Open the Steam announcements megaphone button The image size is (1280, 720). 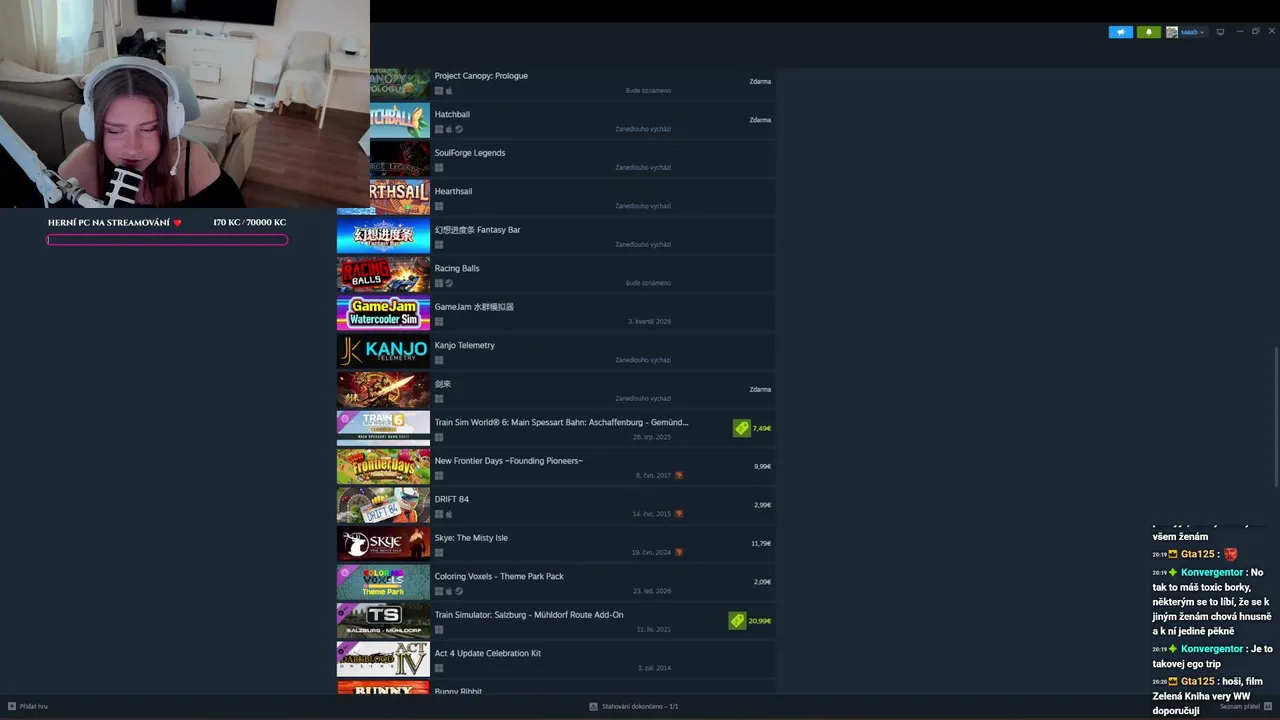(x=1120, y=32)
